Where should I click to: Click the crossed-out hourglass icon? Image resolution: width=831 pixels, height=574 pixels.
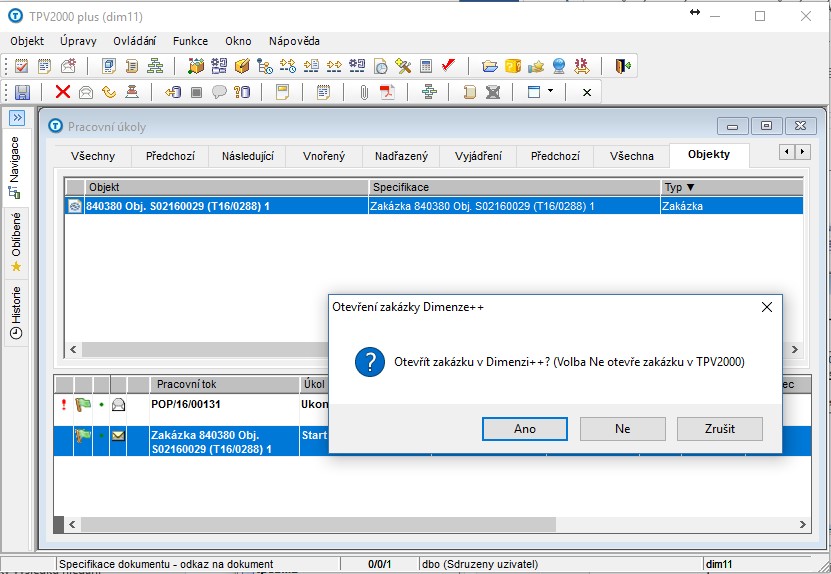[x=493, y=92]
